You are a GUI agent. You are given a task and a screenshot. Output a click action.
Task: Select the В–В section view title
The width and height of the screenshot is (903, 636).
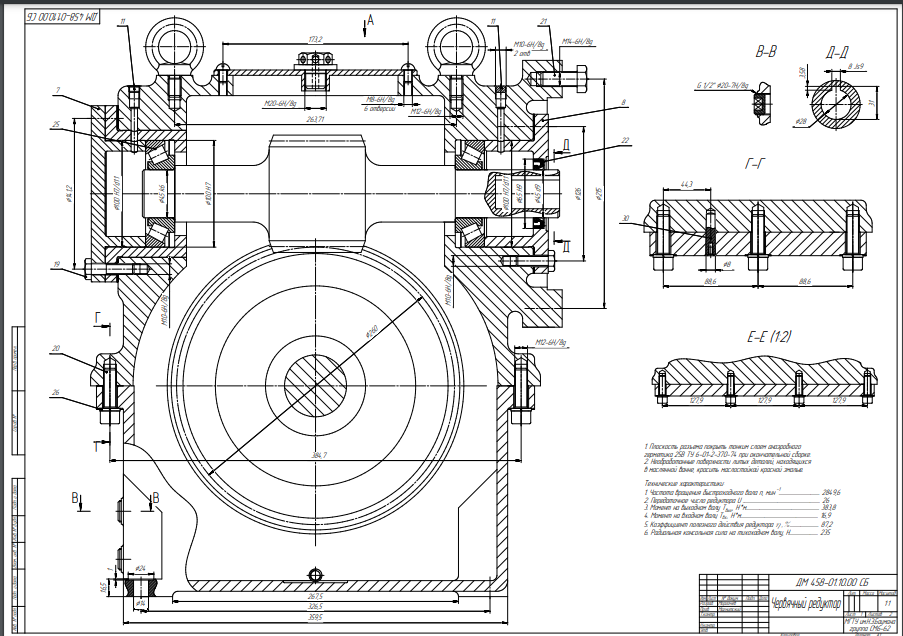tap(768, 49)
